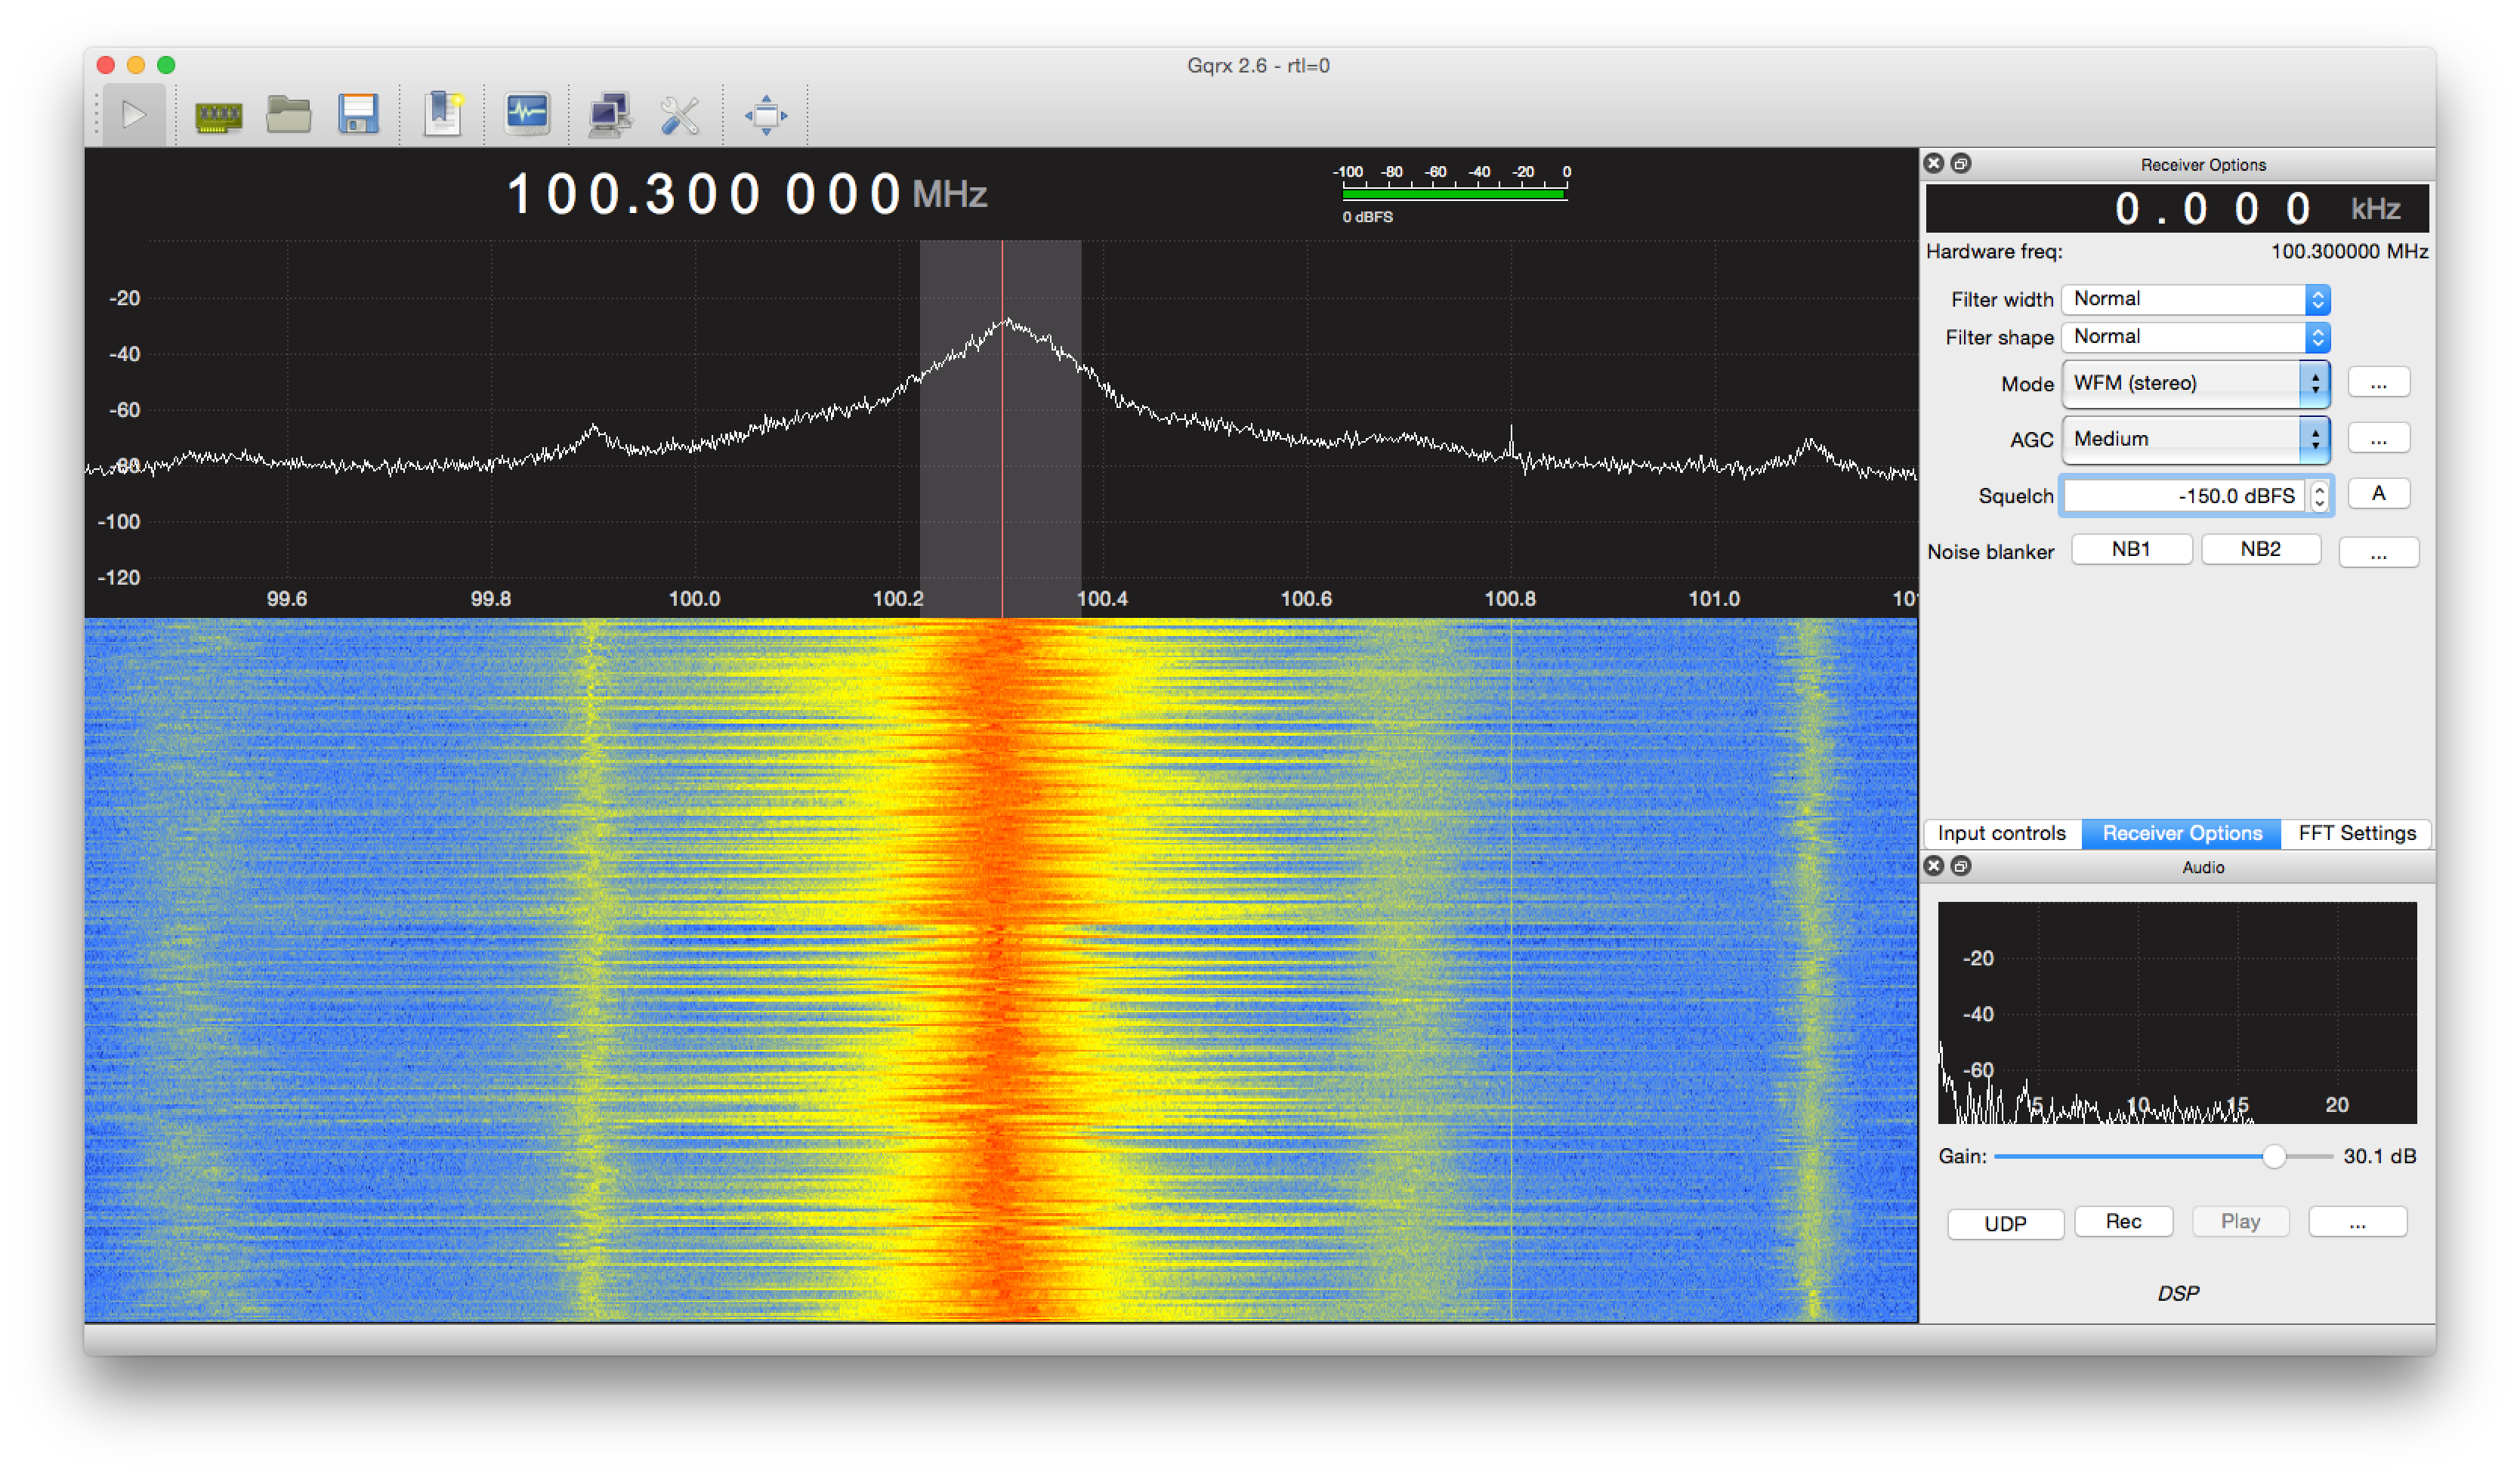Viewport: 2520px width, 1476px height.
Task: Save settings with the floppy disk icon
Action: [x=358, y=115]
